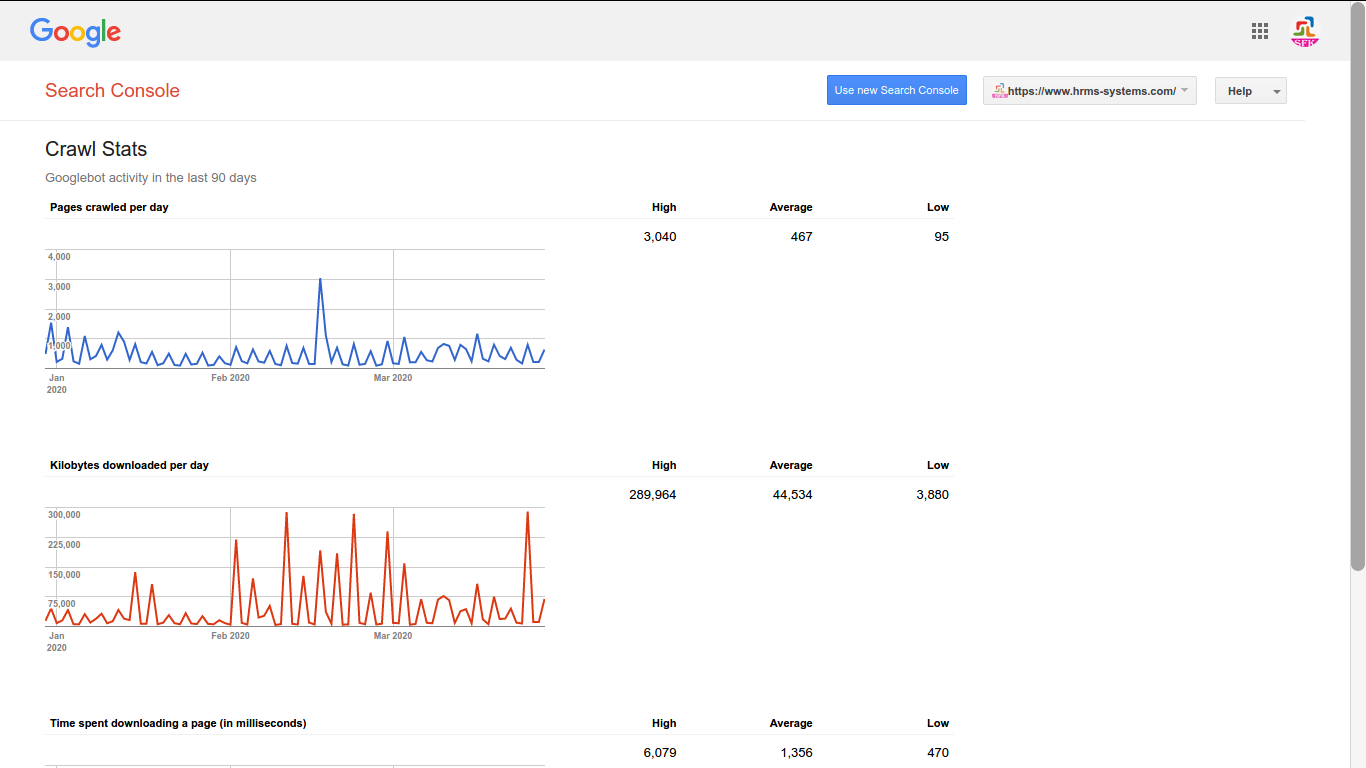Open the Help dropdown arrow
1366x768 pixels.
(x=1276, y=91)
